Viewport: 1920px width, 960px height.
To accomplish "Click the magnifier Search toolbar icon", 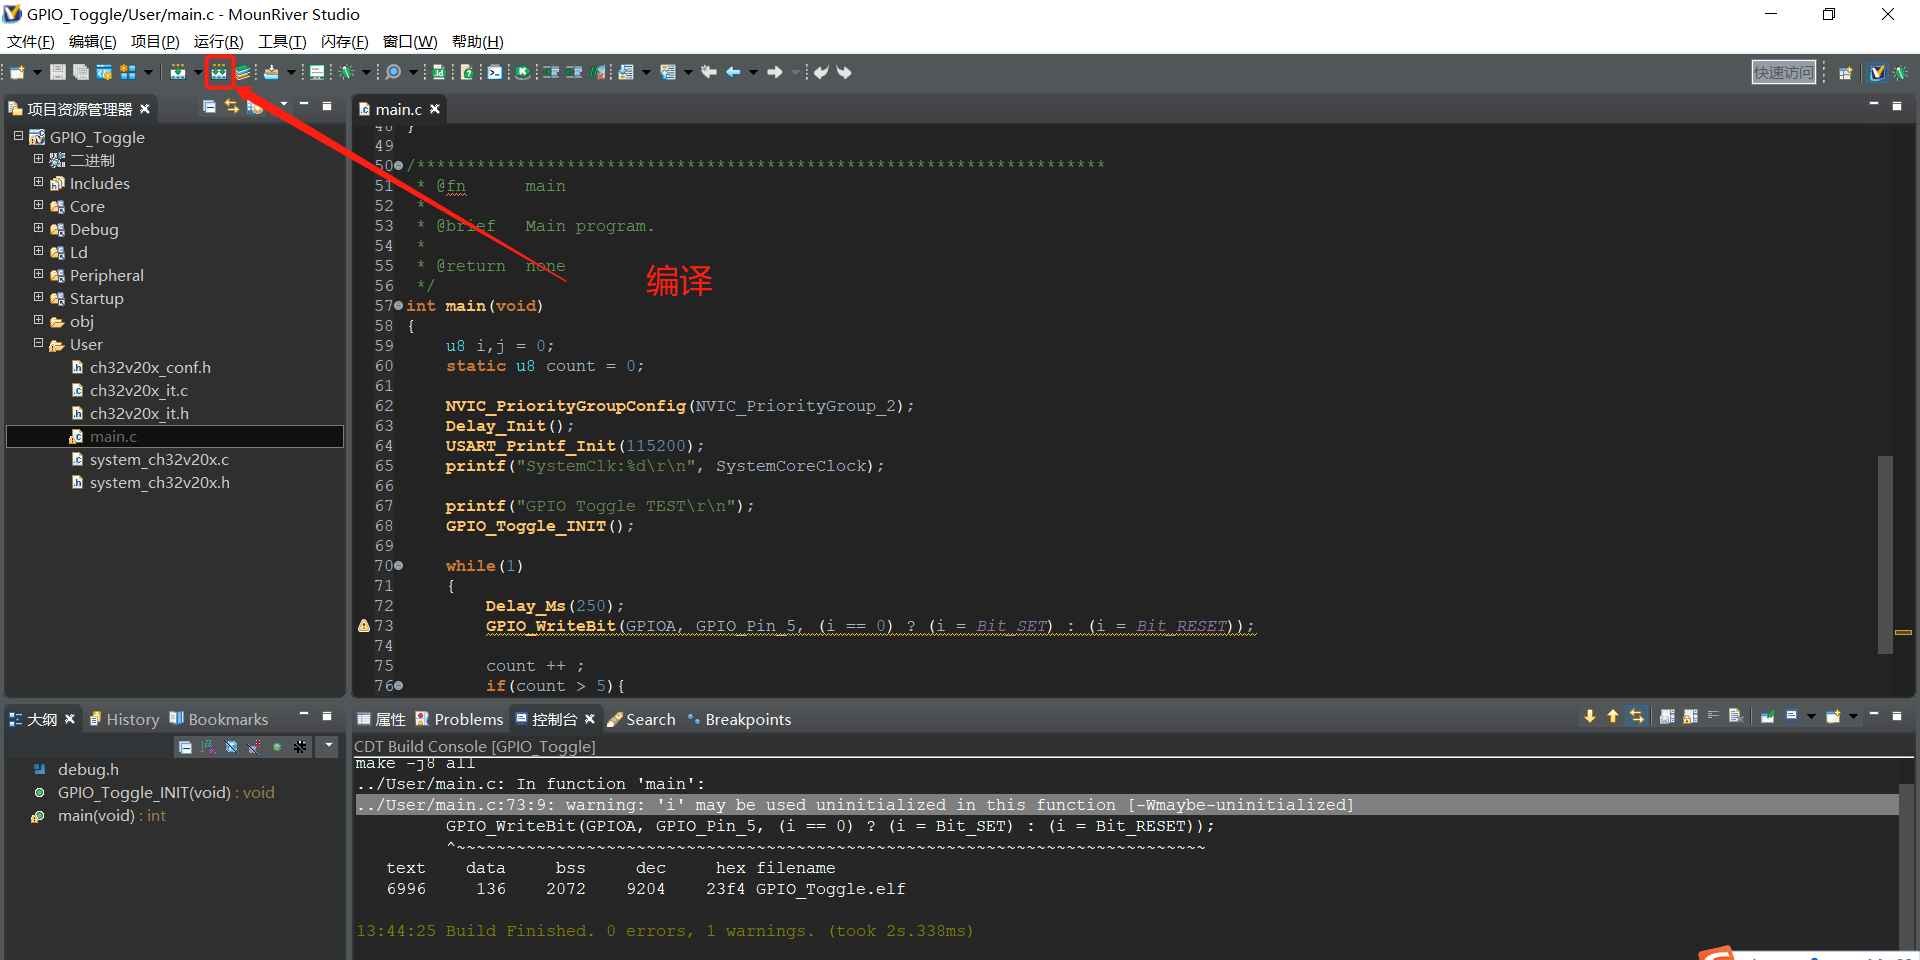I will 394,72.
